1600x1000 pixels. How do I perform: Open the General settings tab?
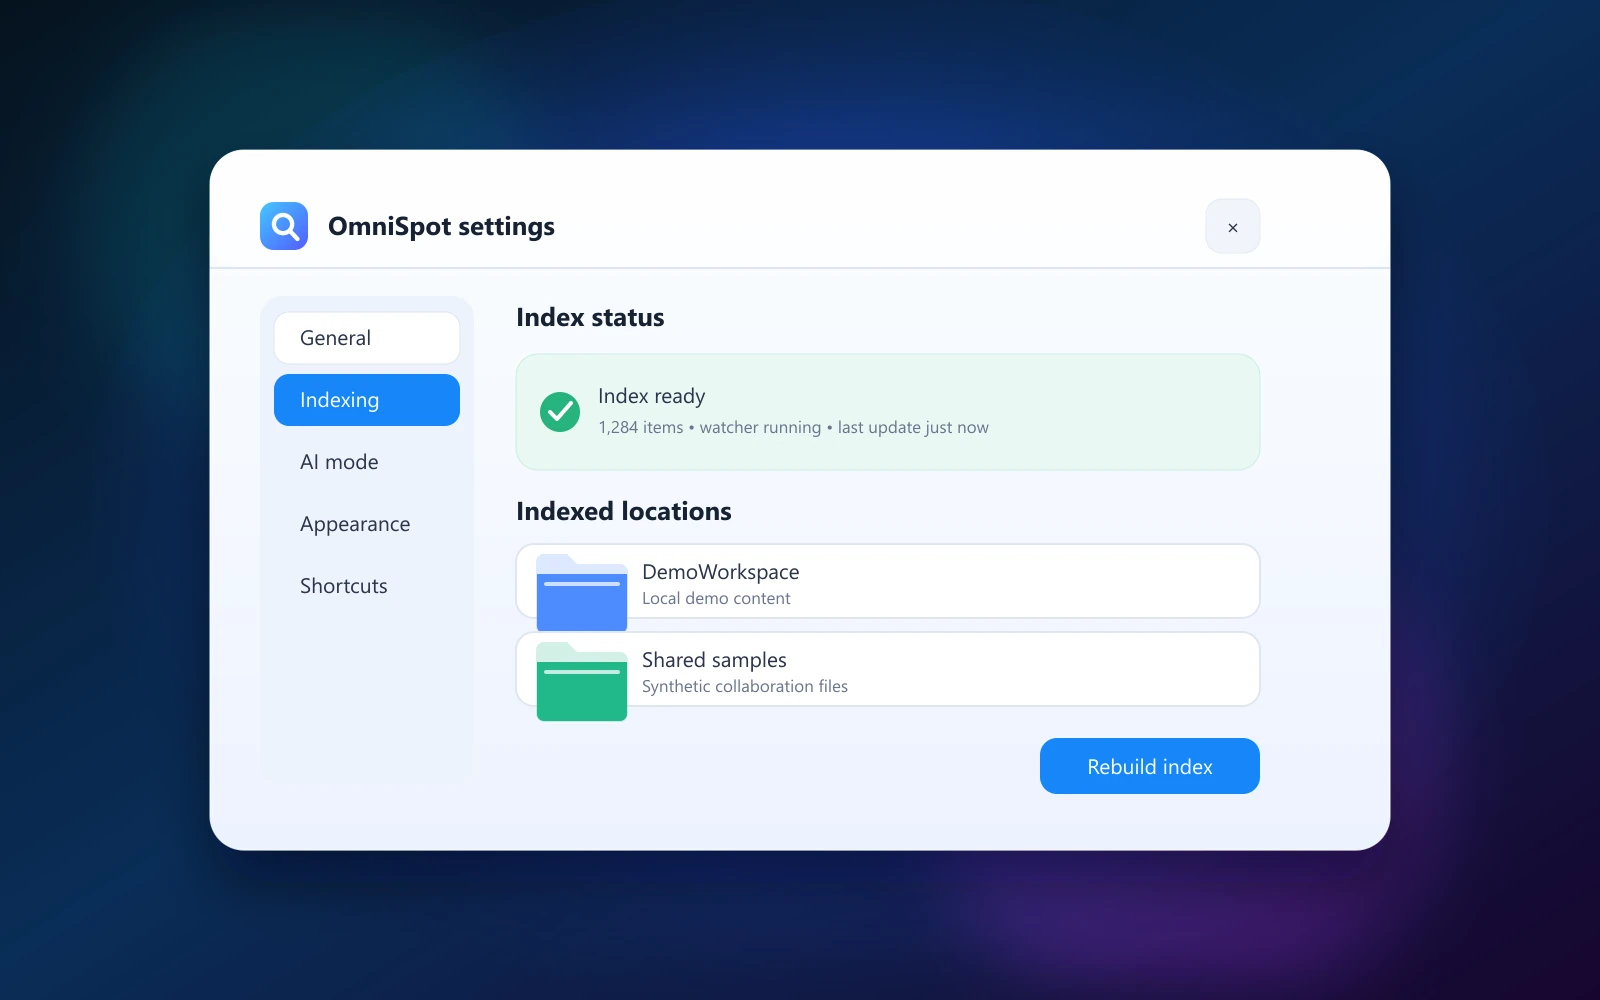point(367,338)
